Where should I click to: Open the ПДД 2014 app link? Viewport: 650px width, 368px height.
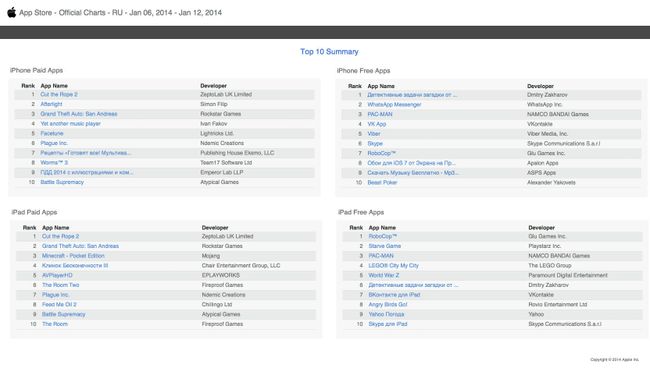87,172
